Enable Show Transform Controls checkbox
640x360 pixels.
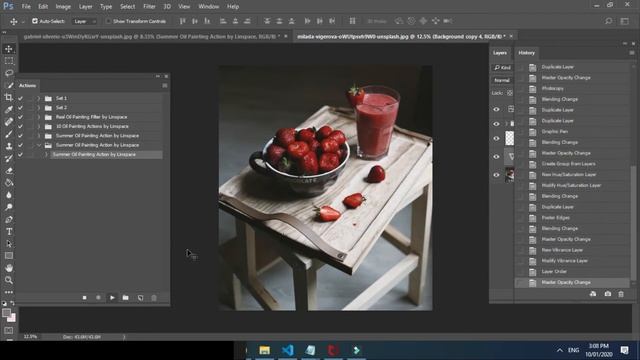(x=108, y=21)
